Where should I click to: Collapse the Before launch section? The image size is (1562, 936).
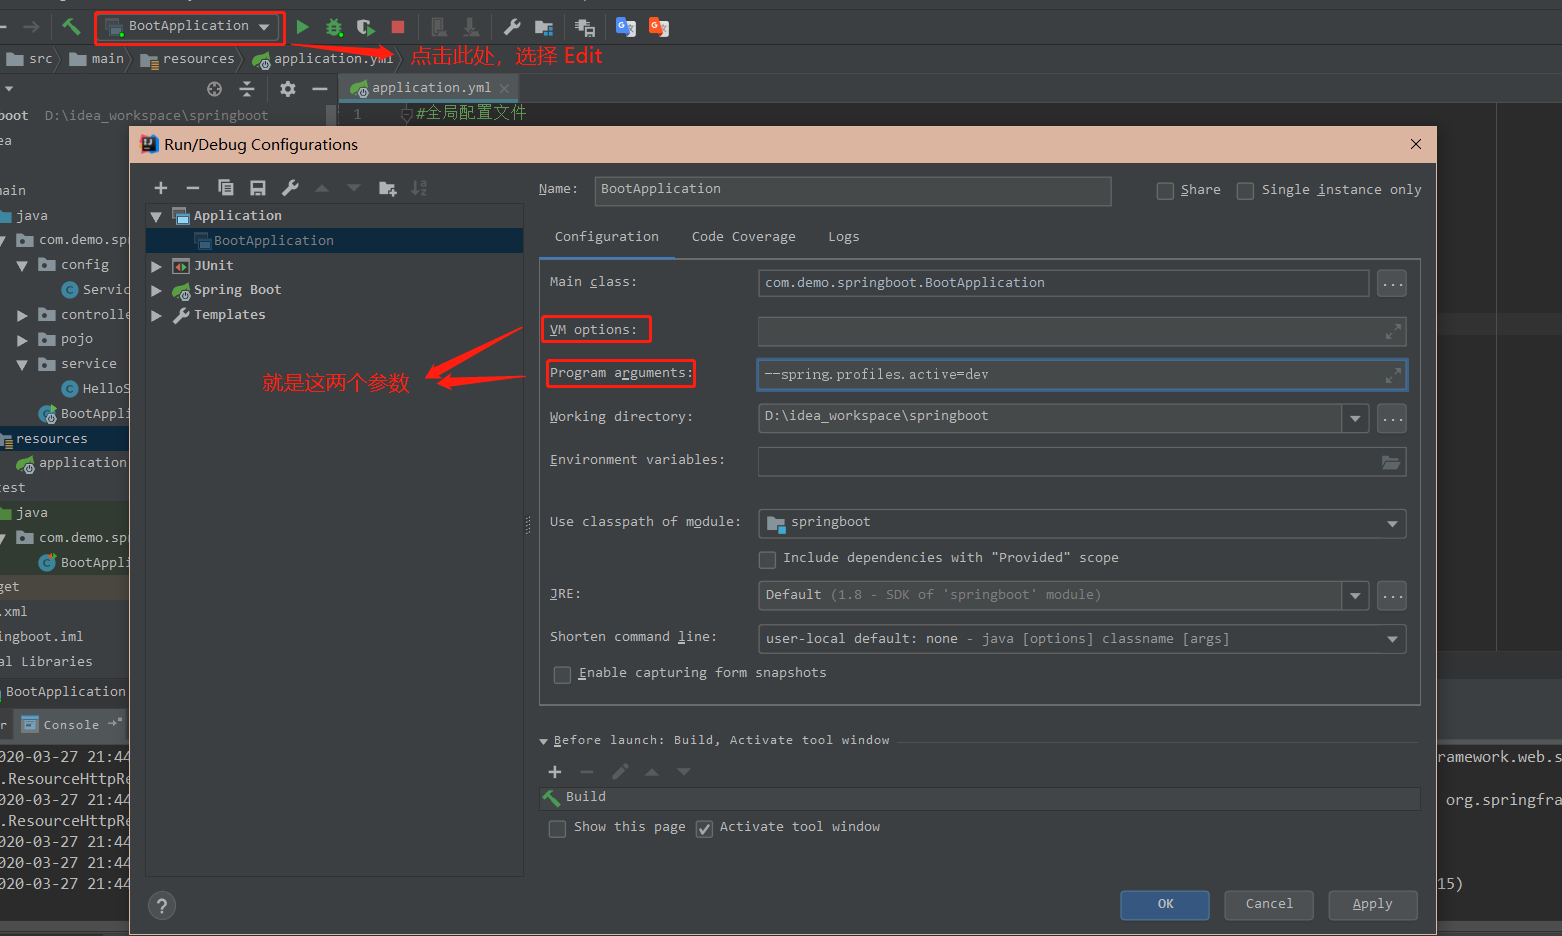[544, 741]
